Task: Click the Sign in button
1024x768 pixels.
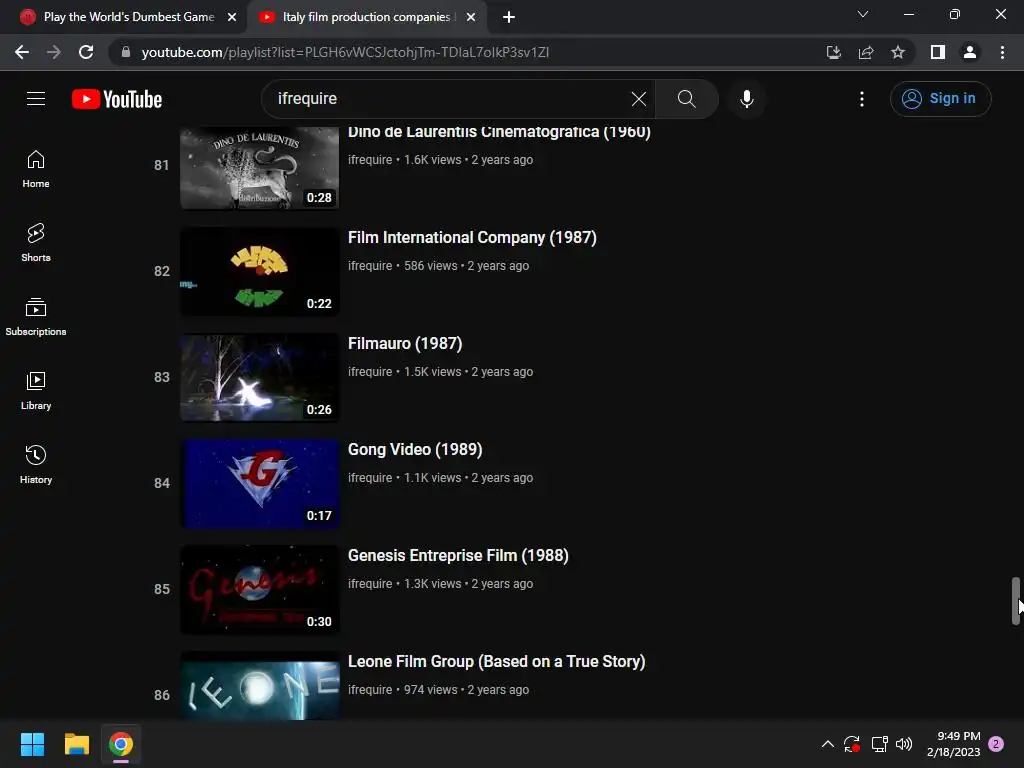Action: (940, 99)
